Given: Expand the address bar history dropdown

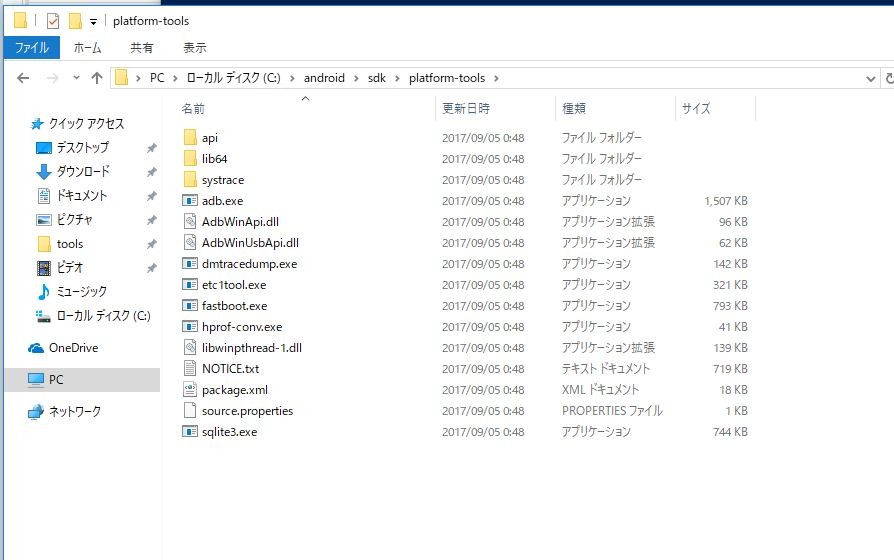Looking at the screenshot, I should tap(870, 78).
